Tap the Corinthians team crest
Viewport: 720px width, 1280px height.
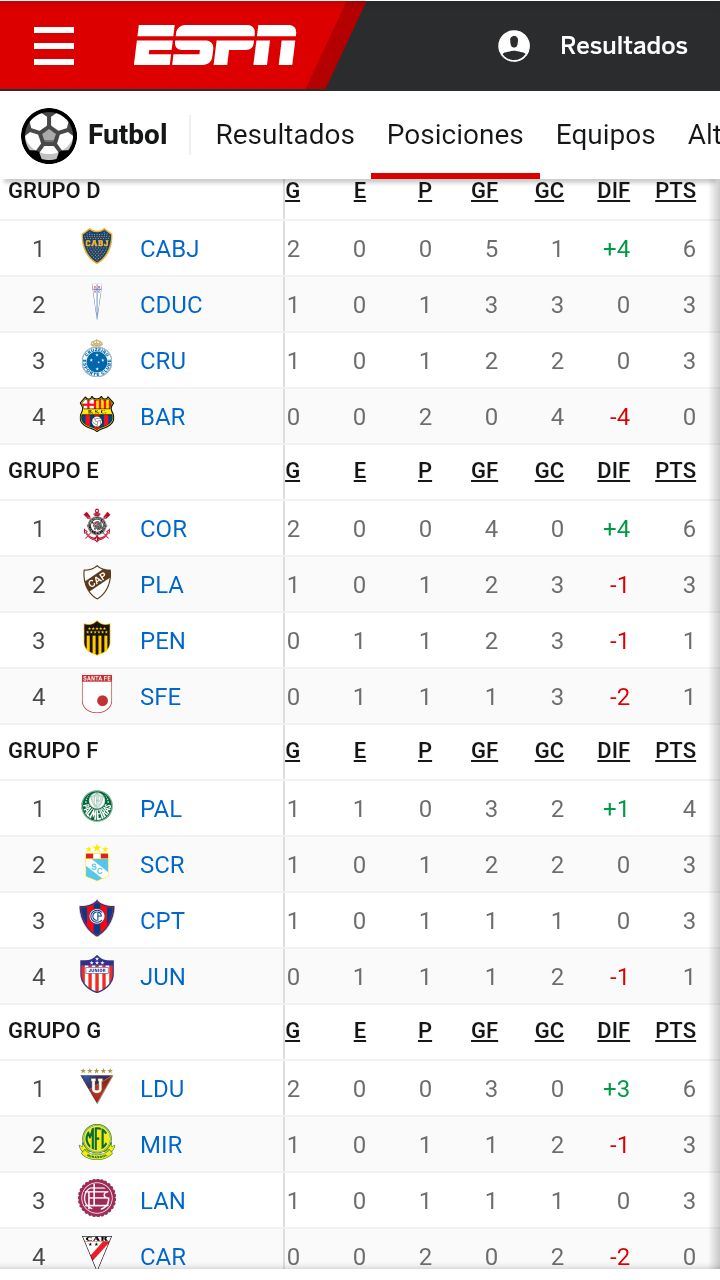pyautogui.click(x=97, y=527)
